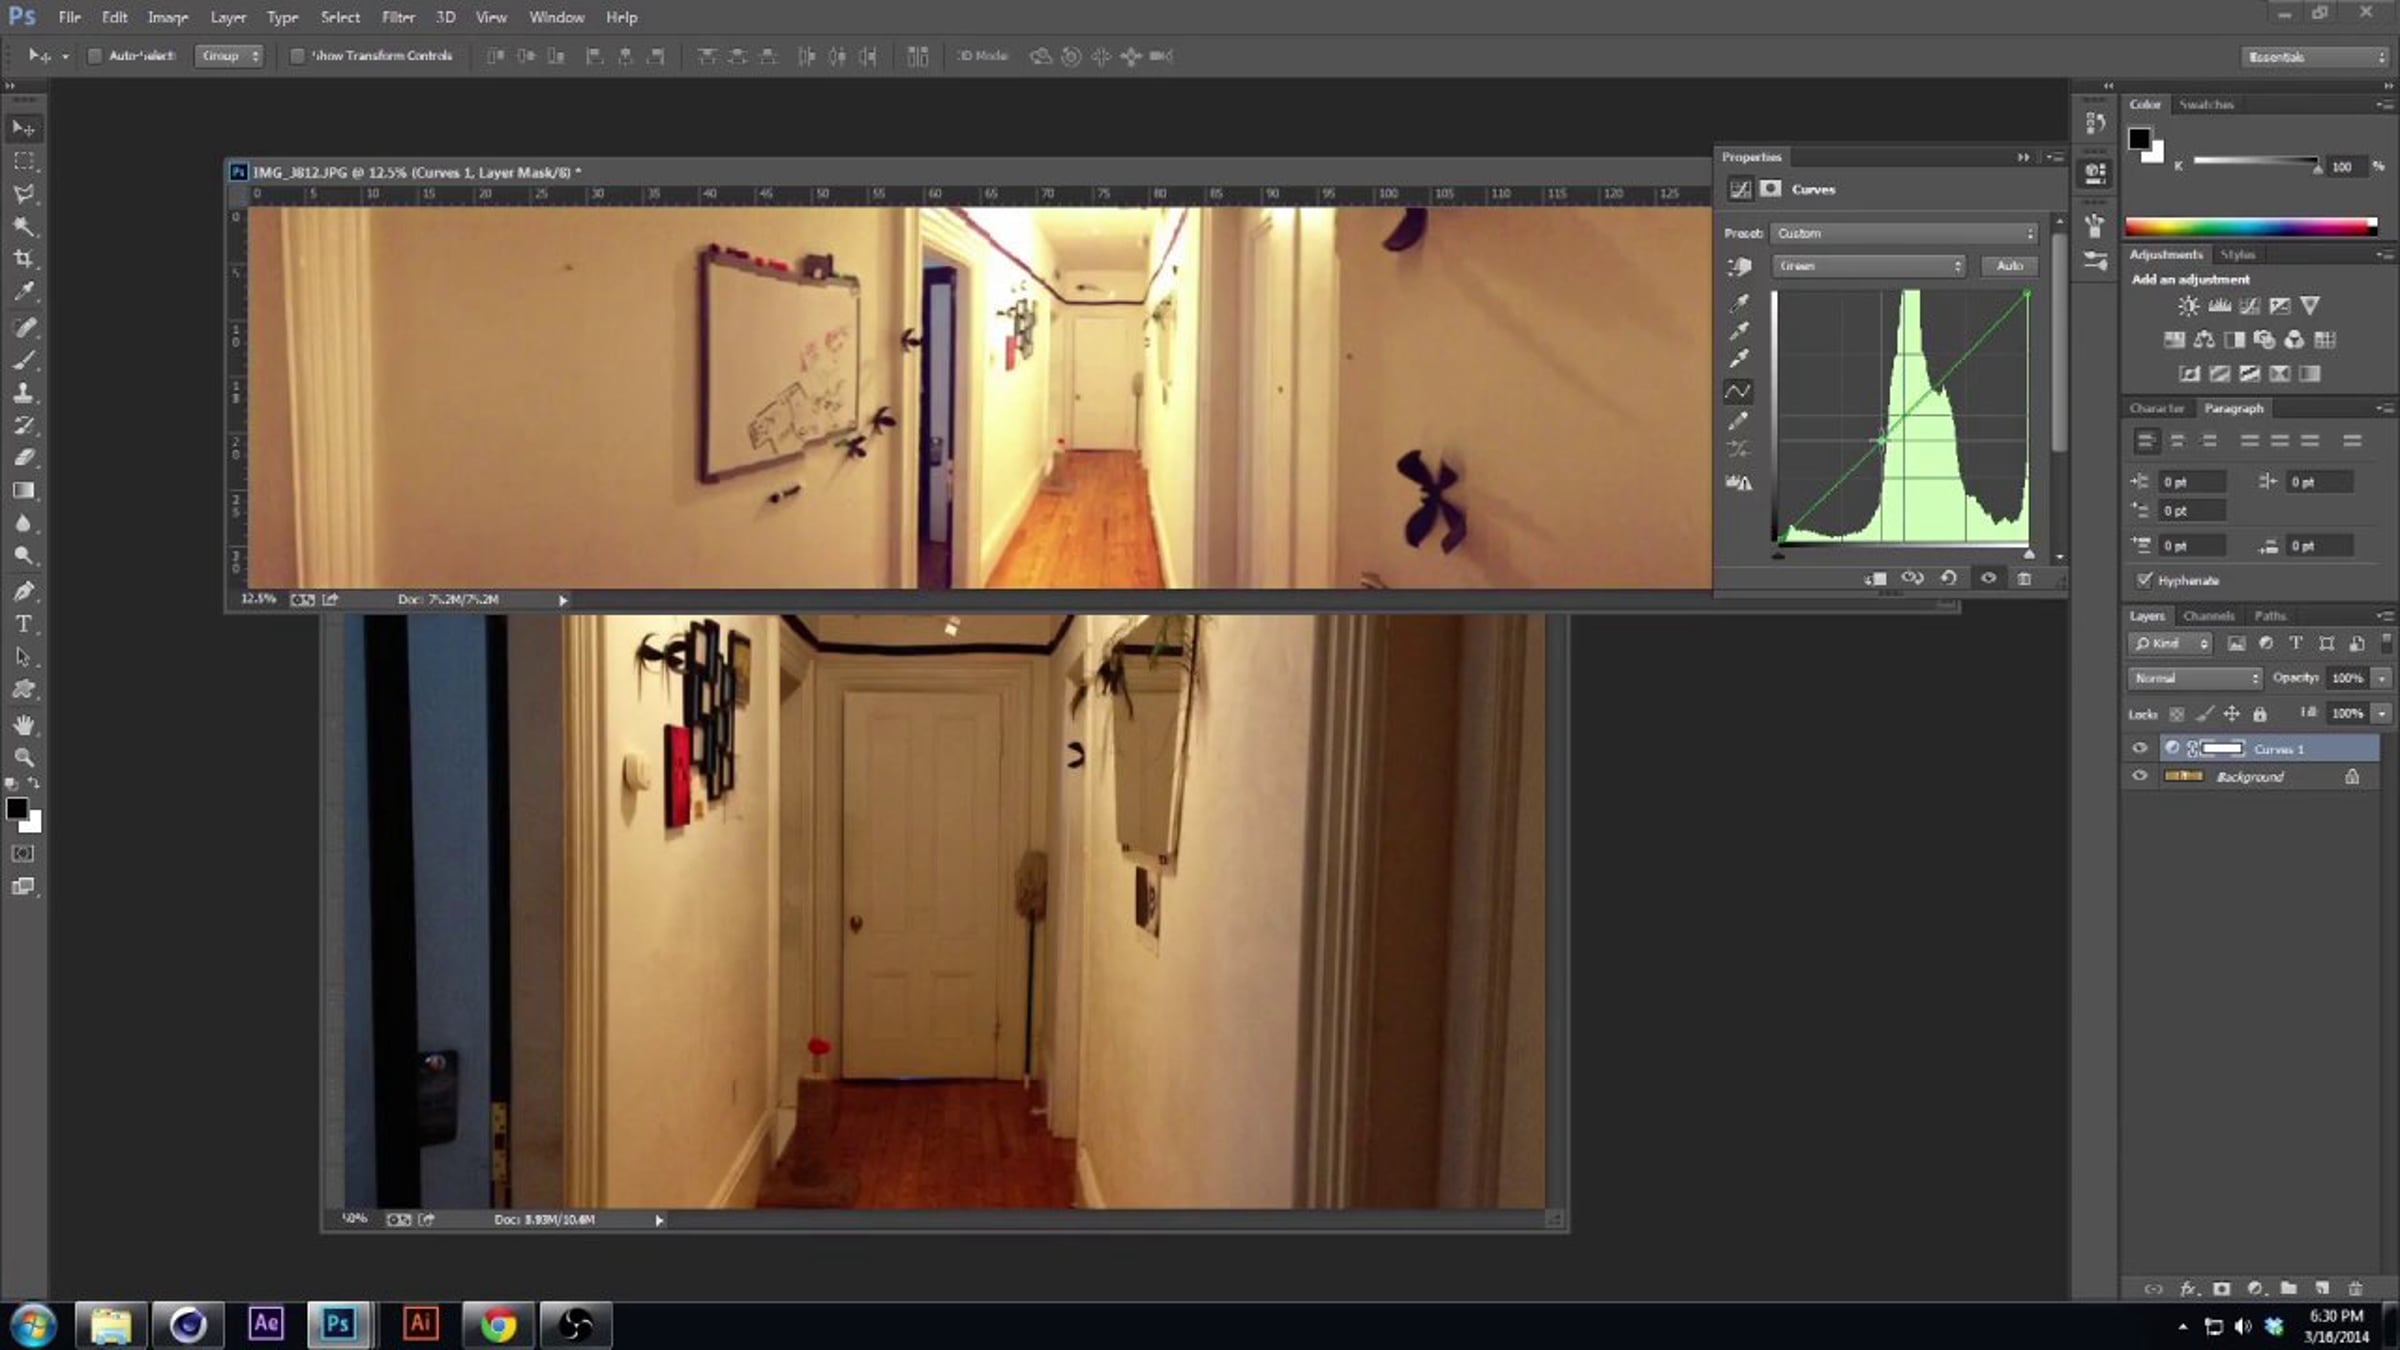Open the curves channel dropdown showing Green

pos(1869,266)
